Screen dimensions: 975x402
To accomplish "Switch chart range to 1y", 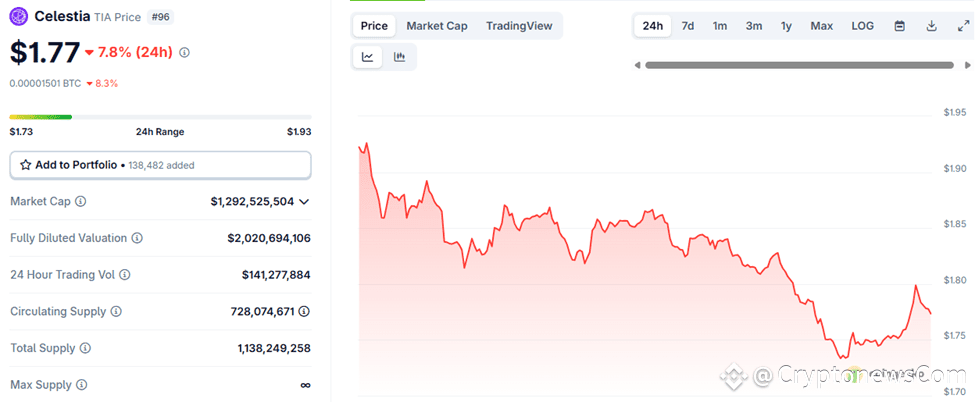I will (x=787, y=26).
